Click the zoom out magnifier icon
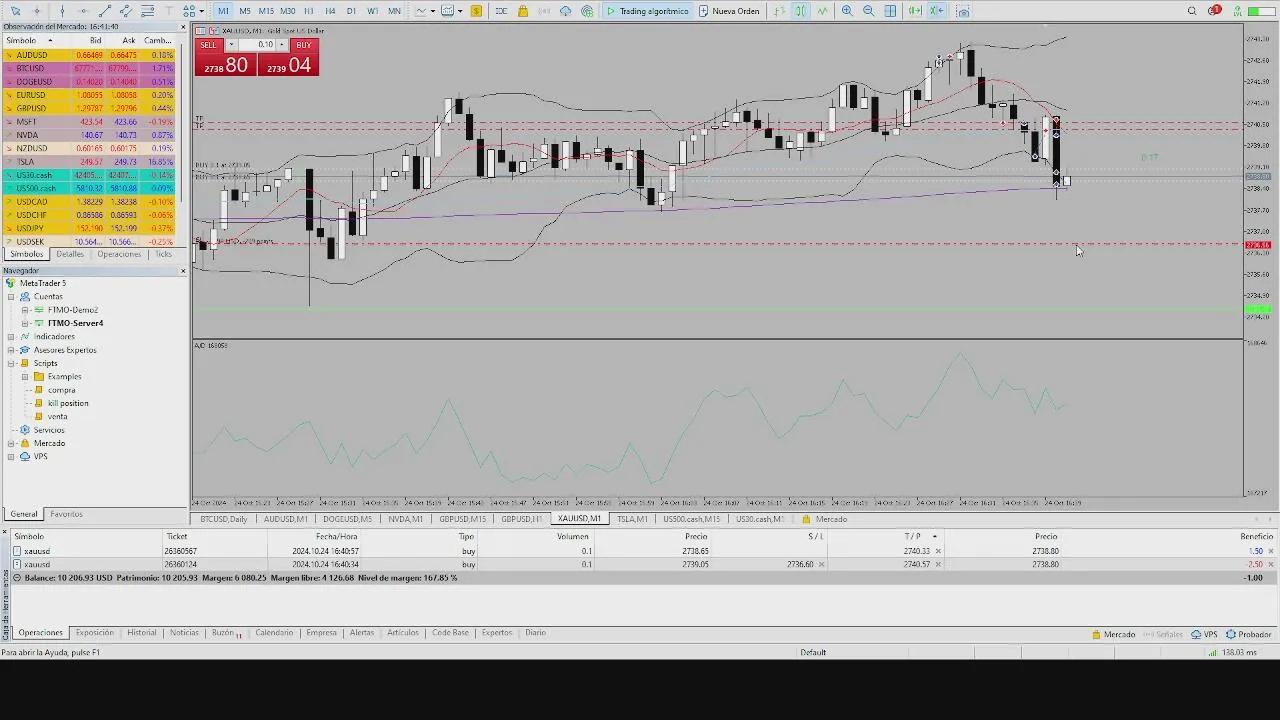The image size is (1280, 720). (x=868, y=11)
